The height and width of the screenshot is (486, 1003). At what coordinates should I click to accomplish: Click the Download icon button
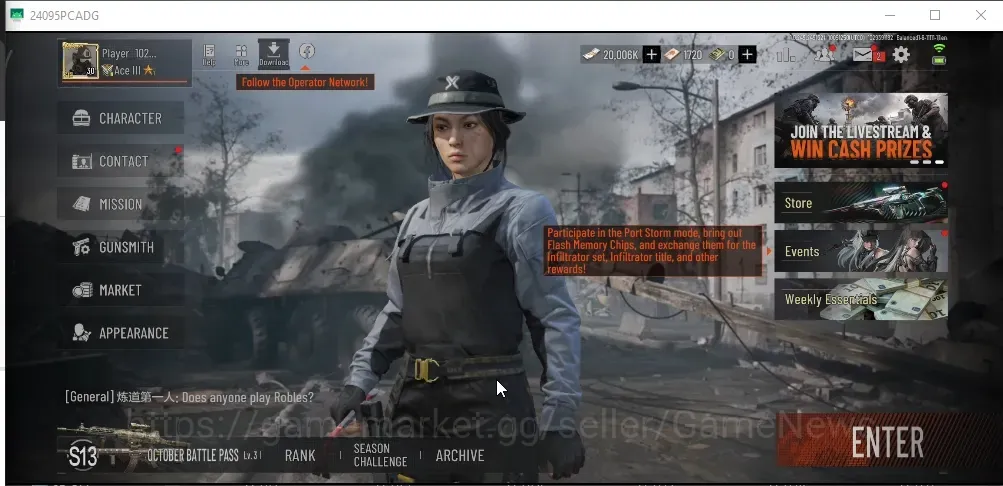[x=274, y=54]
